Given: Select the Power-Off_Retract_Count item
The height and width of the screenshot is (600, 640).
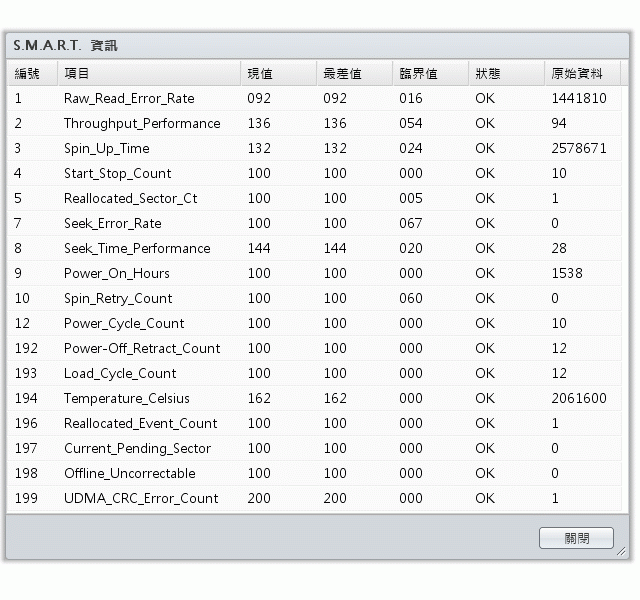Looking at the screenshot, I should click(142, 348).
